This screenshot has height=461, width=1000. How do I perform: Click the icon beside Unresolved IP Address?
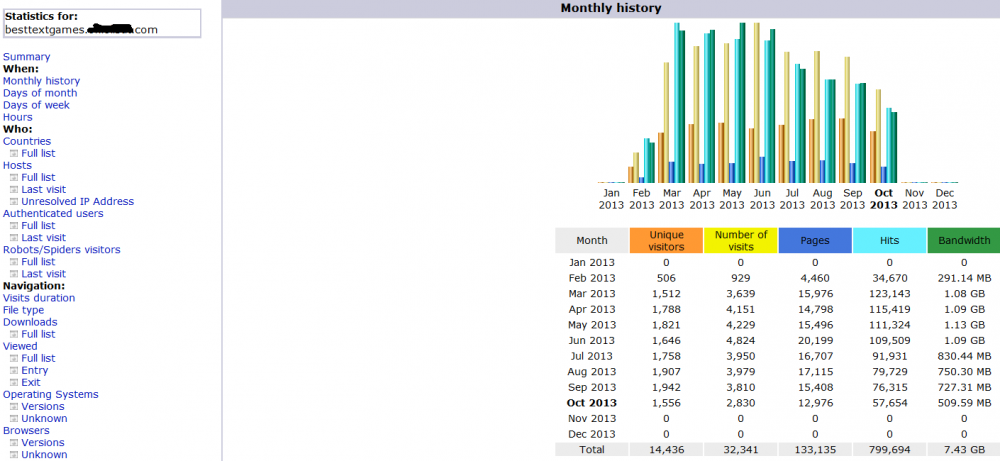coord(13,202)
